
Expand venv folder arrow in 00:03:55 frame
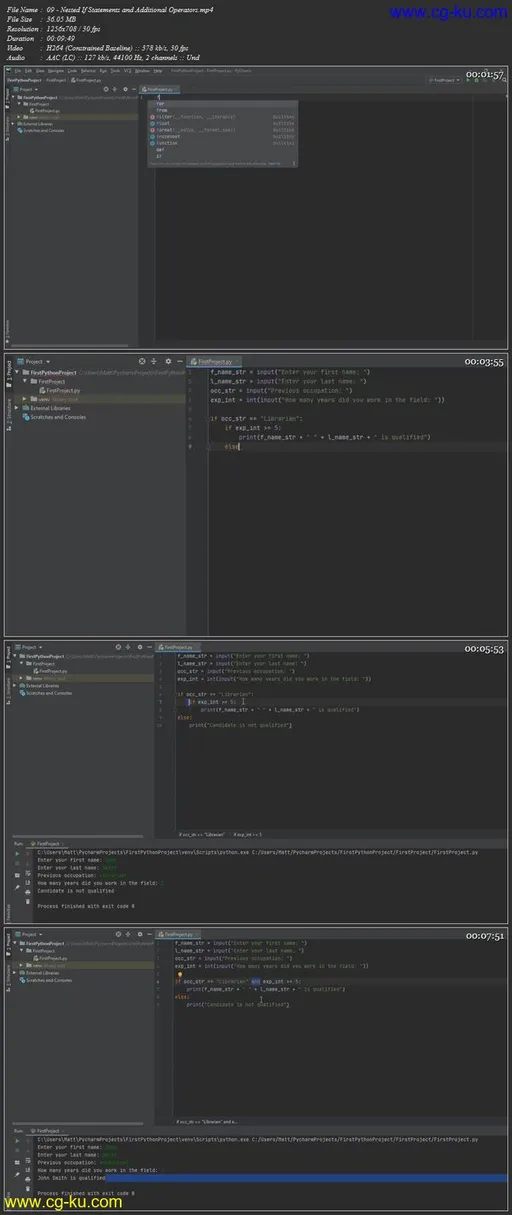[24, 399]
